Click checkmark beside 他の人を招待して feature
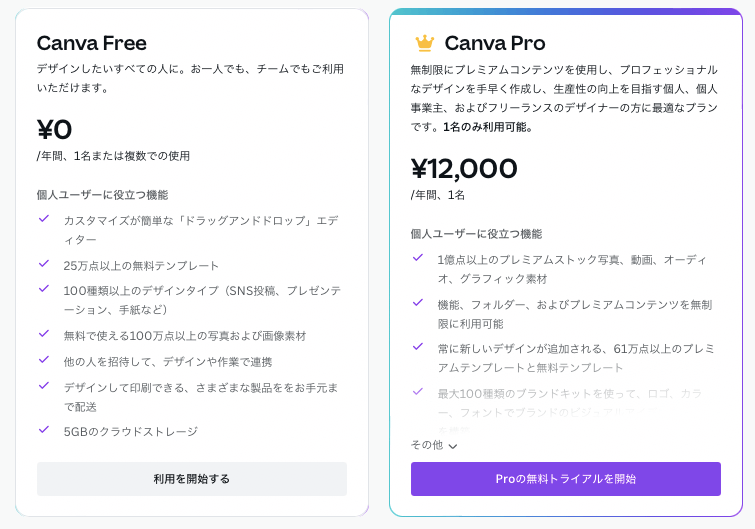 point(44,360)
